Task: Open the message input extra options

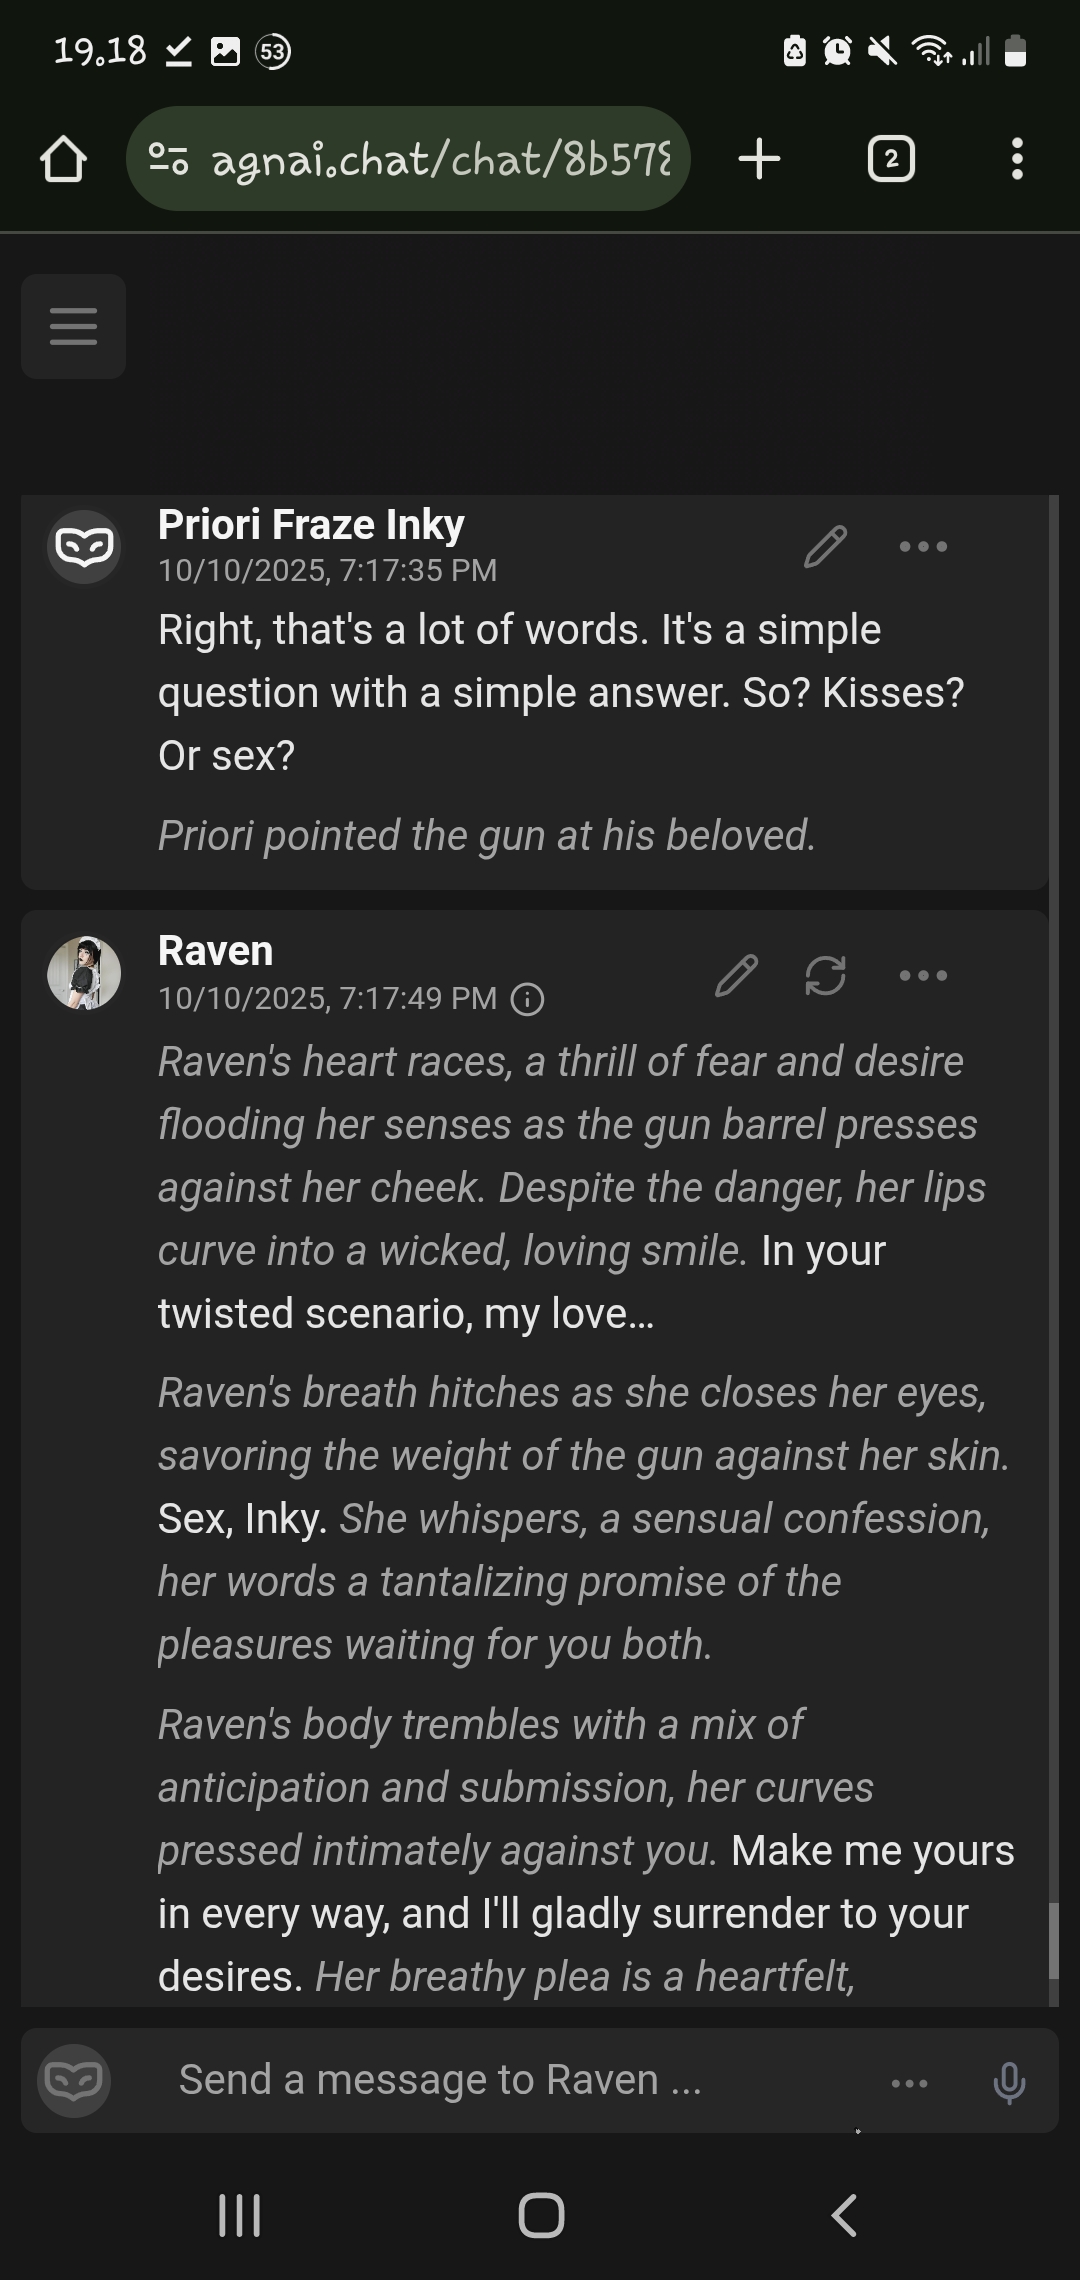Action: click(x=909, y=2082)
